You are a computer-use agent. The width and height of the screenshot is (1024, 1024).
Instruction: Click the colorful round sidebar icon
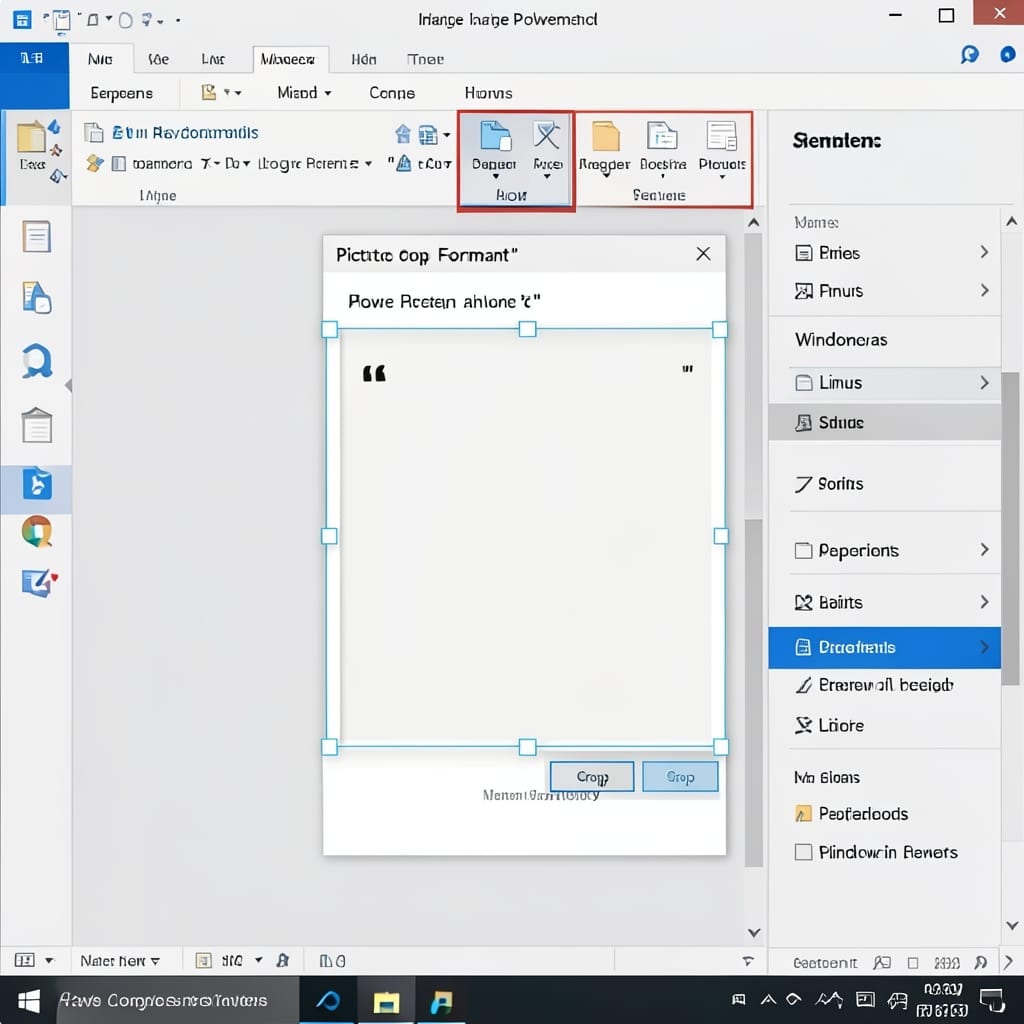pyautogui.click(x=37, y=532)
